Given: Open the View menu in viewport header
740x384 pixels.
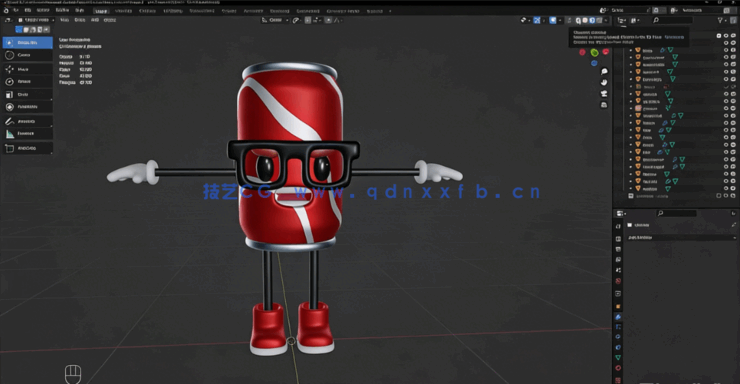Looking at the screenshot, I should click(x=65, y=20).
